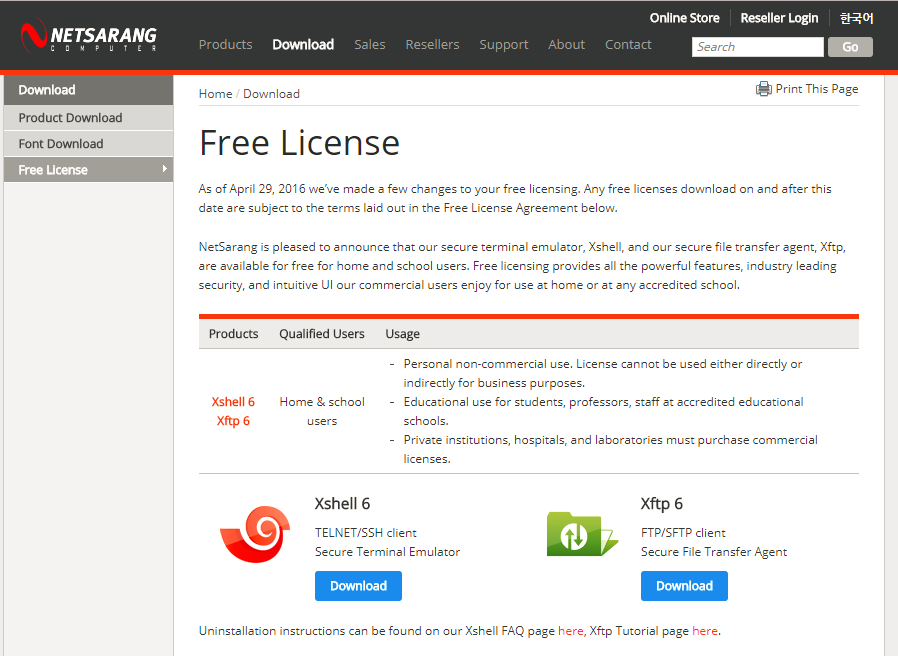Click the Usage column header

pyautogui.click(x=403, y=334)
